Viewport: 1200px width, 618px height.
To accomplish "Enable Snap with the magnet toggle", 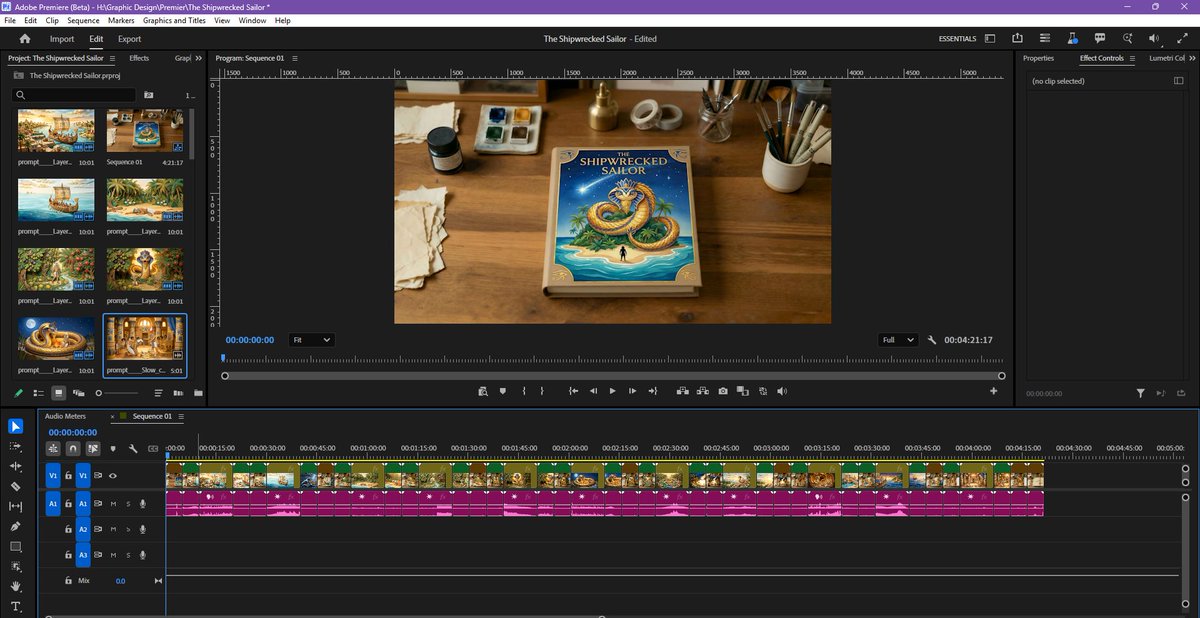I will (72, 449).
